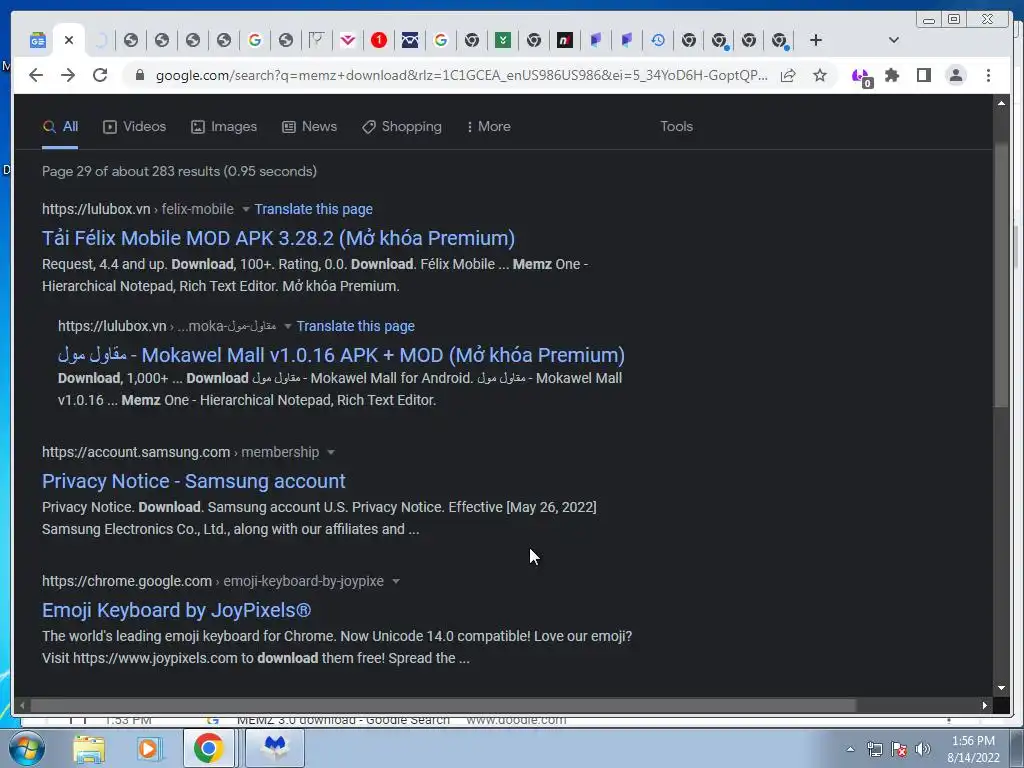The height and width of the screenshot is (768, 1024).
Task: Open a new browser tab
Action: click(816, 40)
